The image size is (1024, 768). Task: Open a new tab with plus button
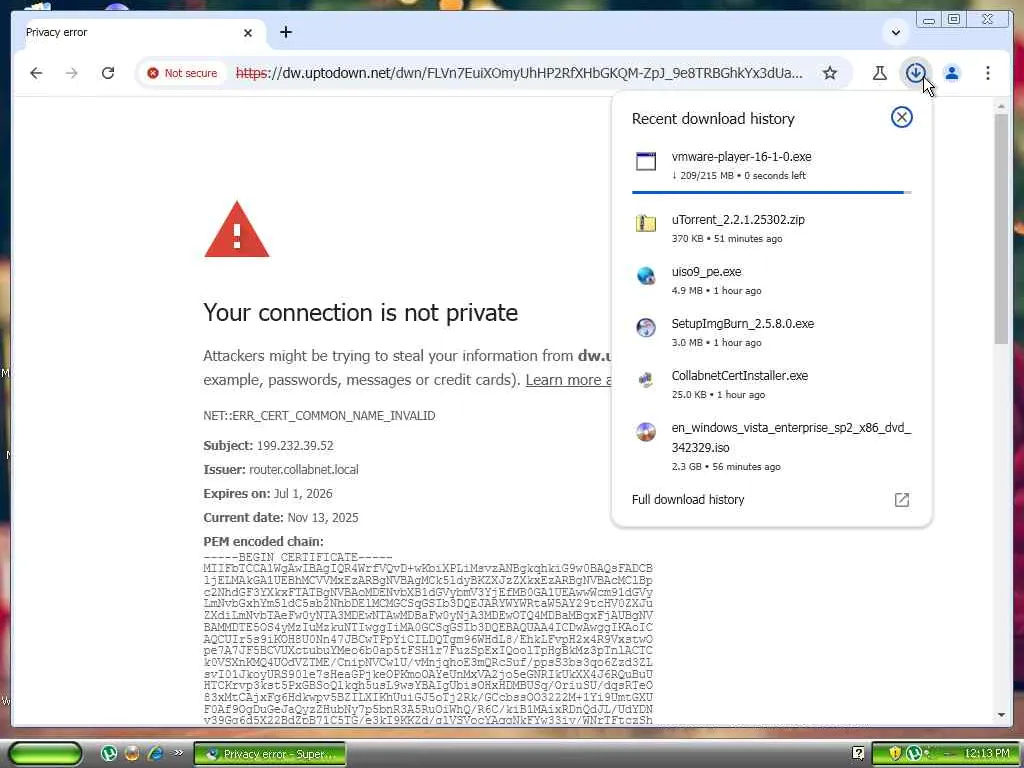point(286,32)
